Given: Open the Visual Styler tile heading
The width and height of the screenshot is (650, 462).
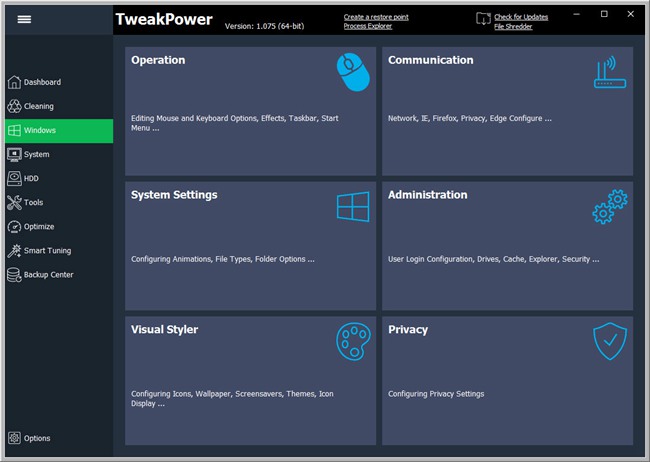Looking at the screenshot, I should 164,330.
